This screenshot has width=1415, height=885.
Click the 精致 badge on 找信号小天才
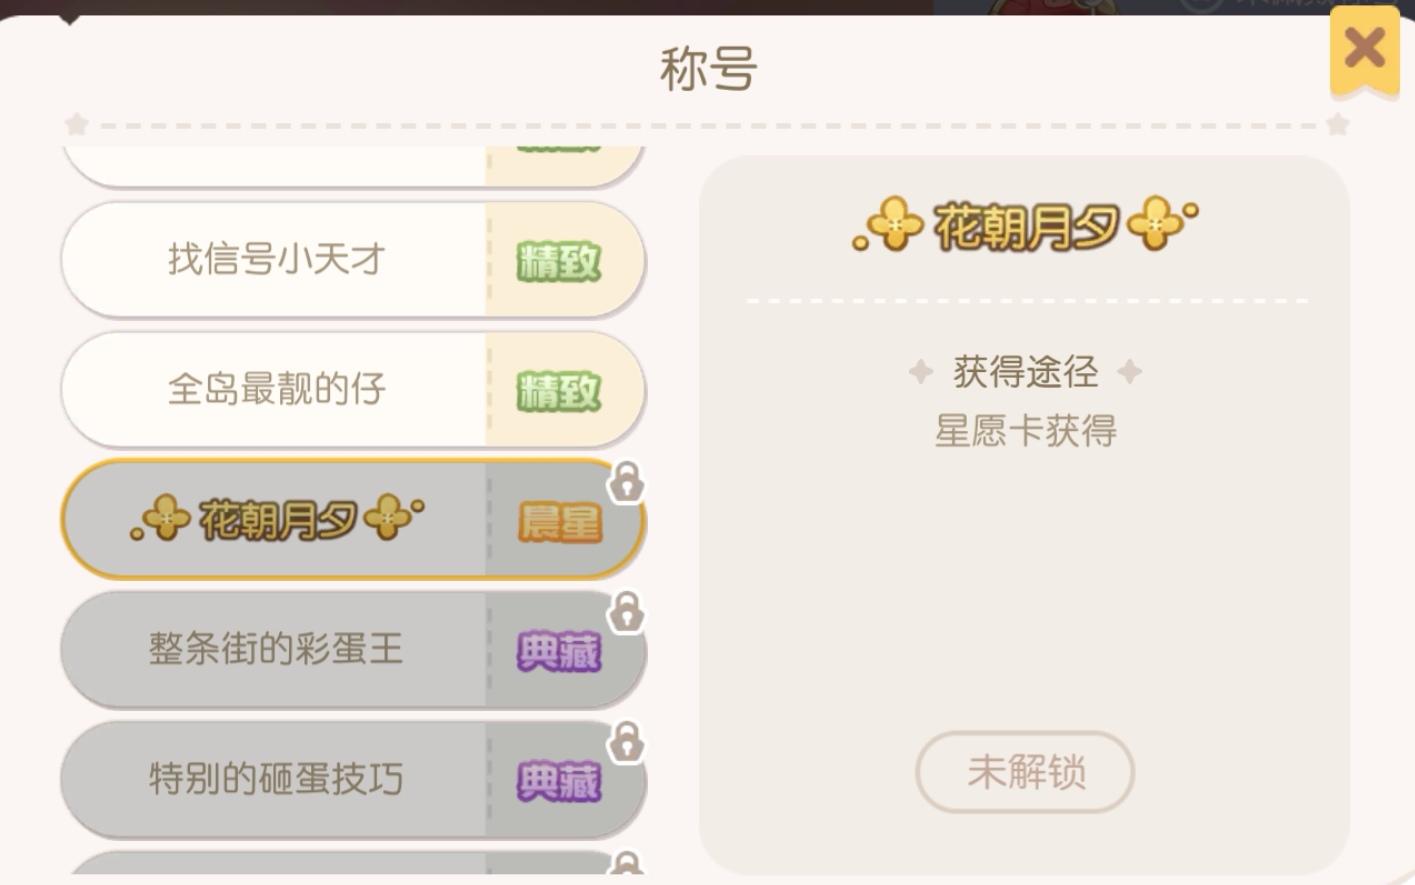coord(557,260)
